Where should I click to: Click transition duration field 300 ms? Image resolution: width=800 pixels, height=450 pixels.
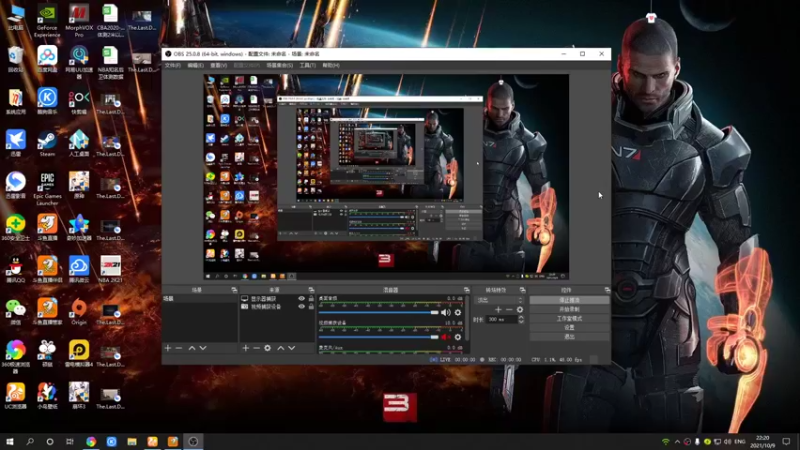click(502, 319)
